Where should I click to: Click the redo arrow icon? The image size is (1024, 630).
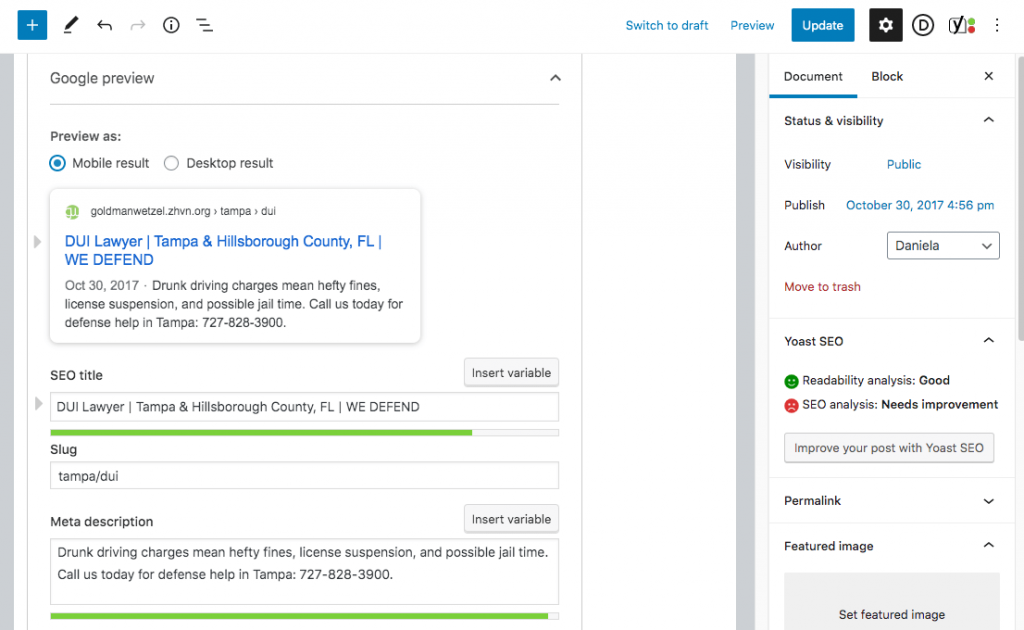click(137, 25)
